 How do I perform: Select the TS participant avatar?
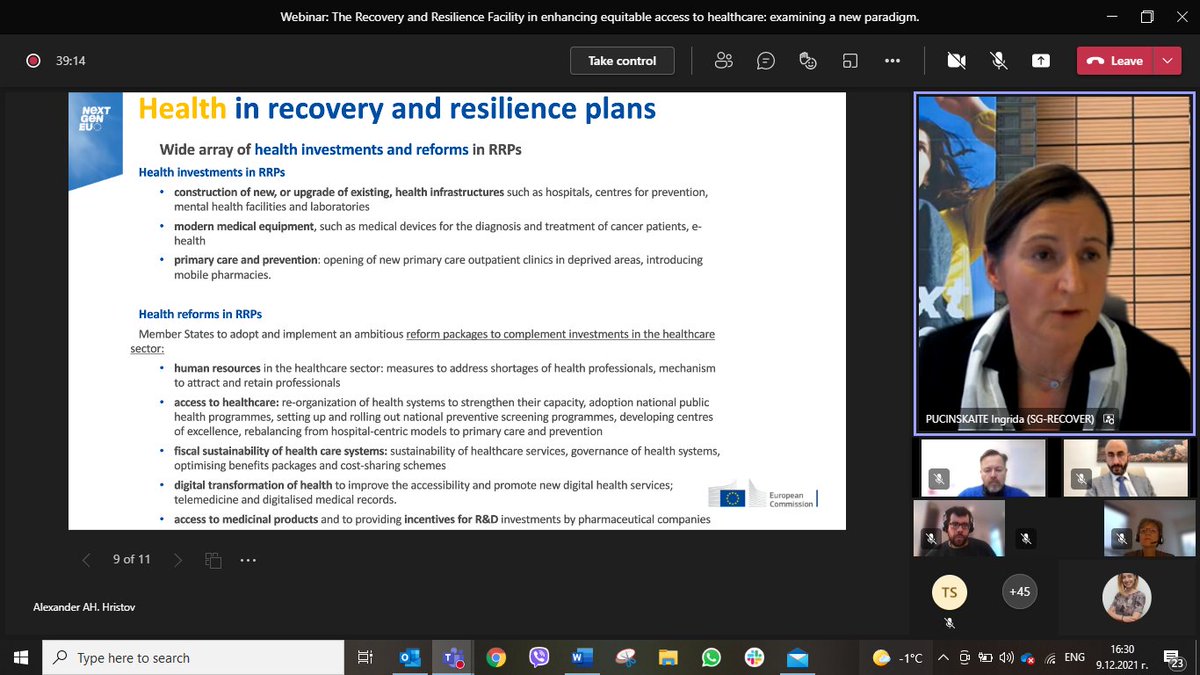(x=949, y=593)
